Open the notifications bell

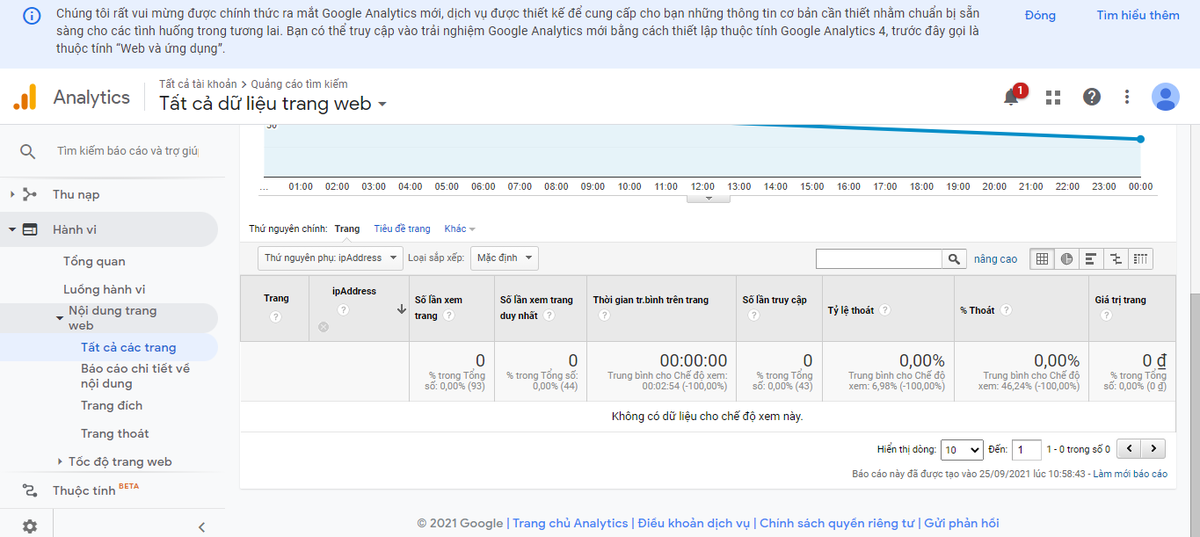tap(1013, 96)
